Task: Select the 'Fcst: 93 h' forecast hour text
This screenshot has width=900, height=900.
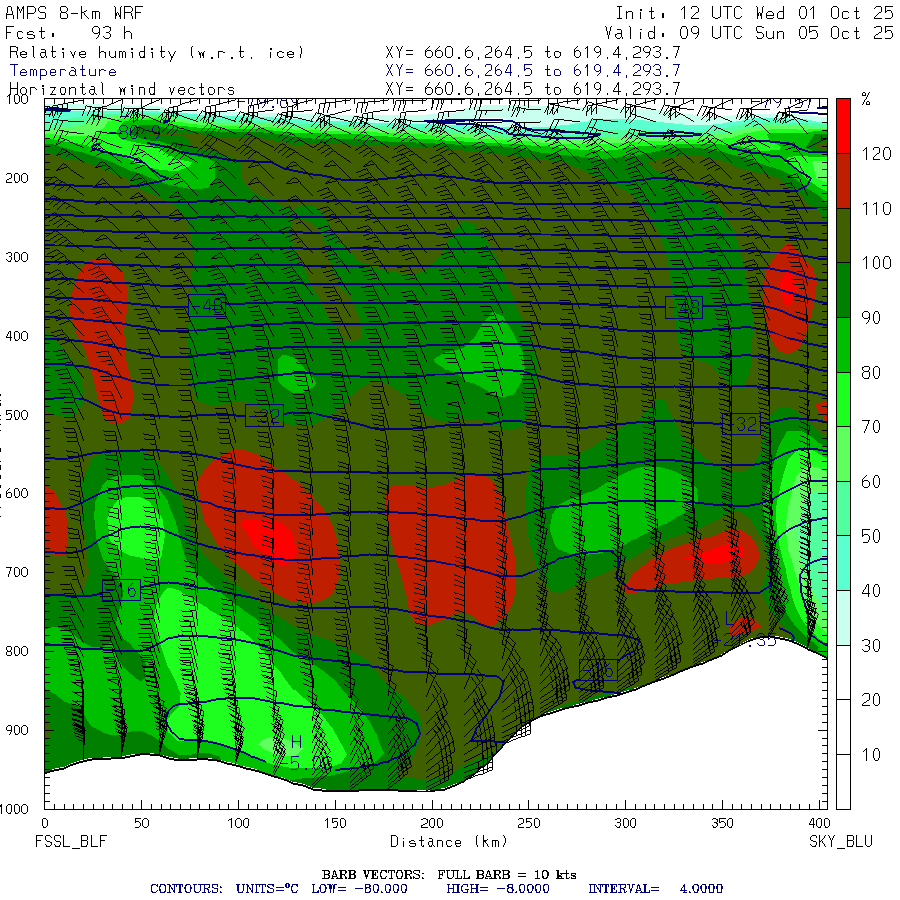Action: (69, 33)
